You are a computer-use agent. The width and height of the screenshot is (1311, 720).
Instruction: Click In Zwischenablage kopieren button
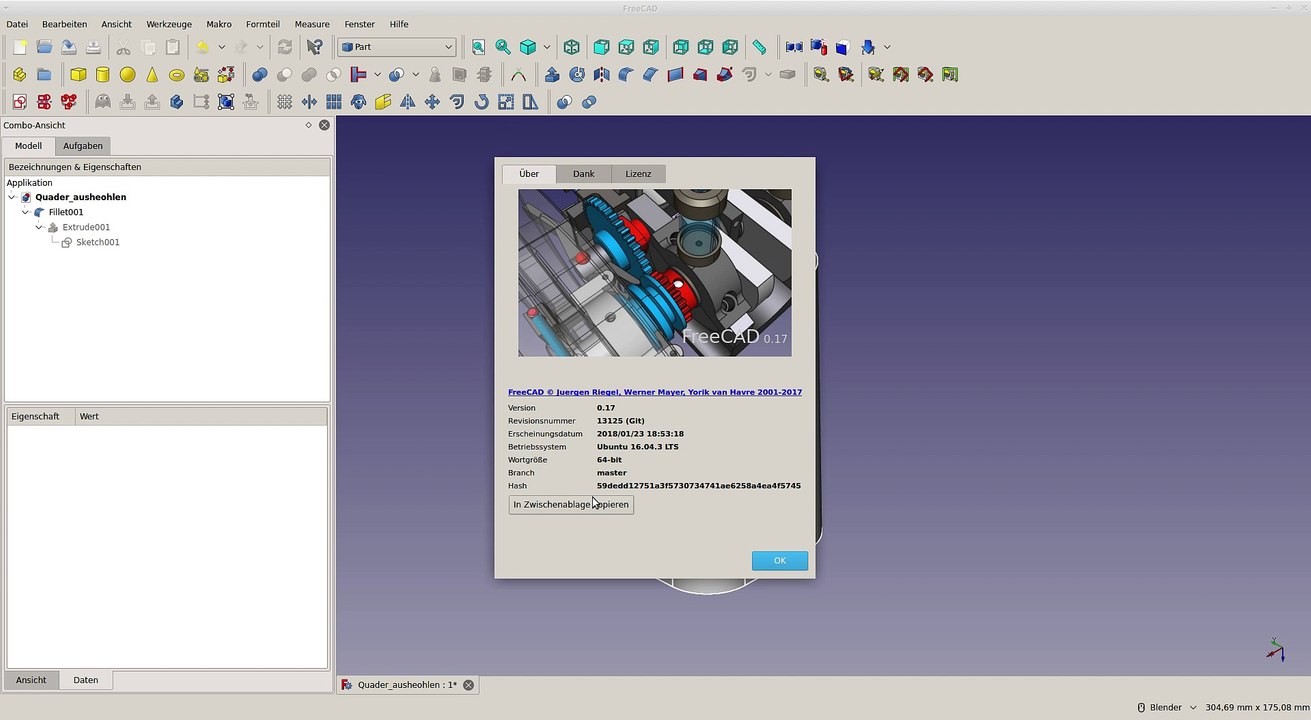point(571,505)
